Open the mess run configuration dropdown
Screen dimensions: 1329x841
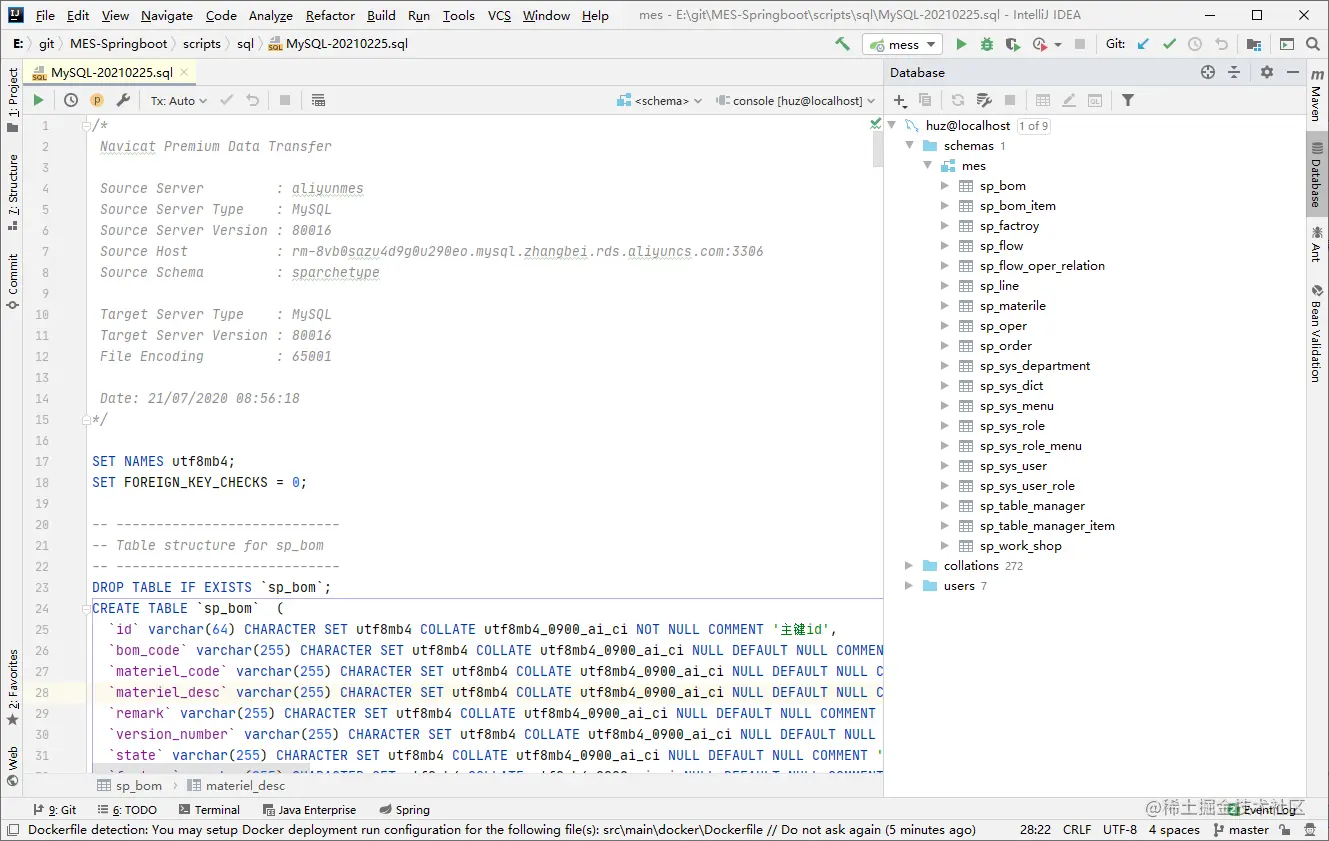(x=903, y=44)
